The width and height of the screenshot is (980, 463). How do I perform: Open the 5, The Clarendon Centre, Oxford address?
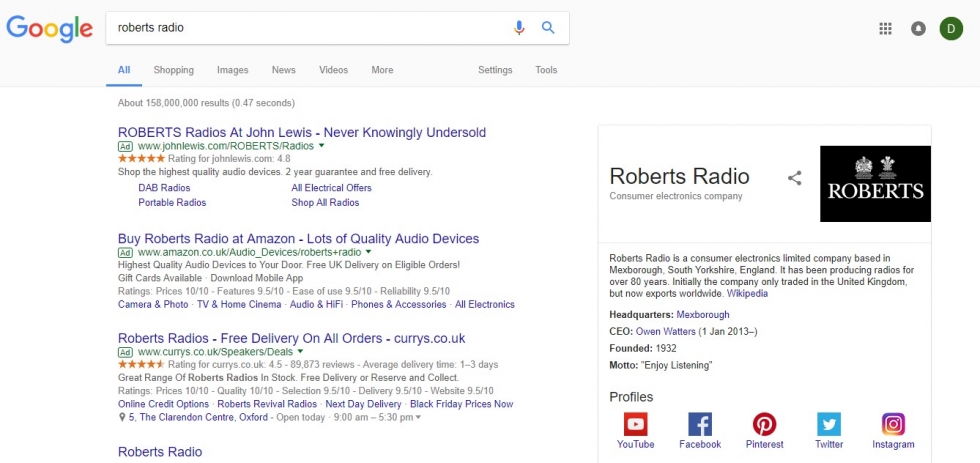tap(198, 417)
